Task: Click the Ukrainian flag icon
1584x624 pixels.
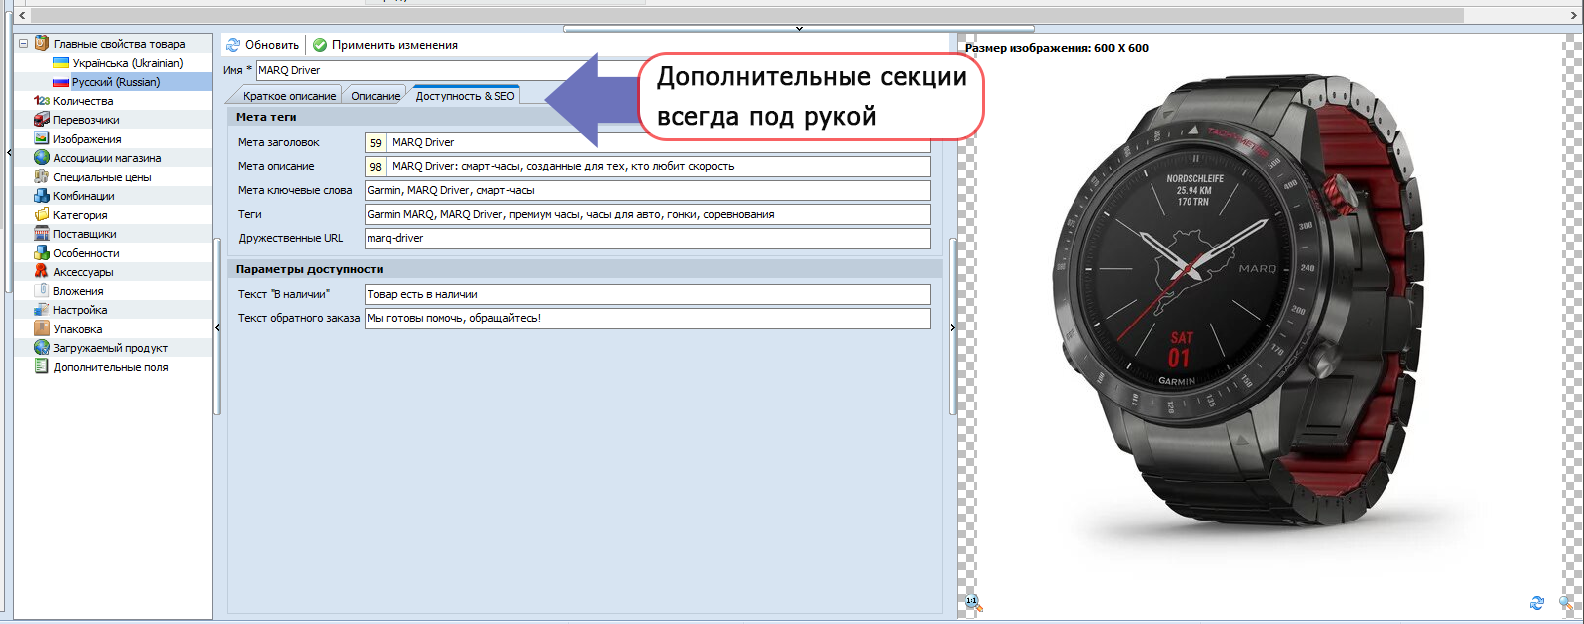Action: [x=60, y=63]
